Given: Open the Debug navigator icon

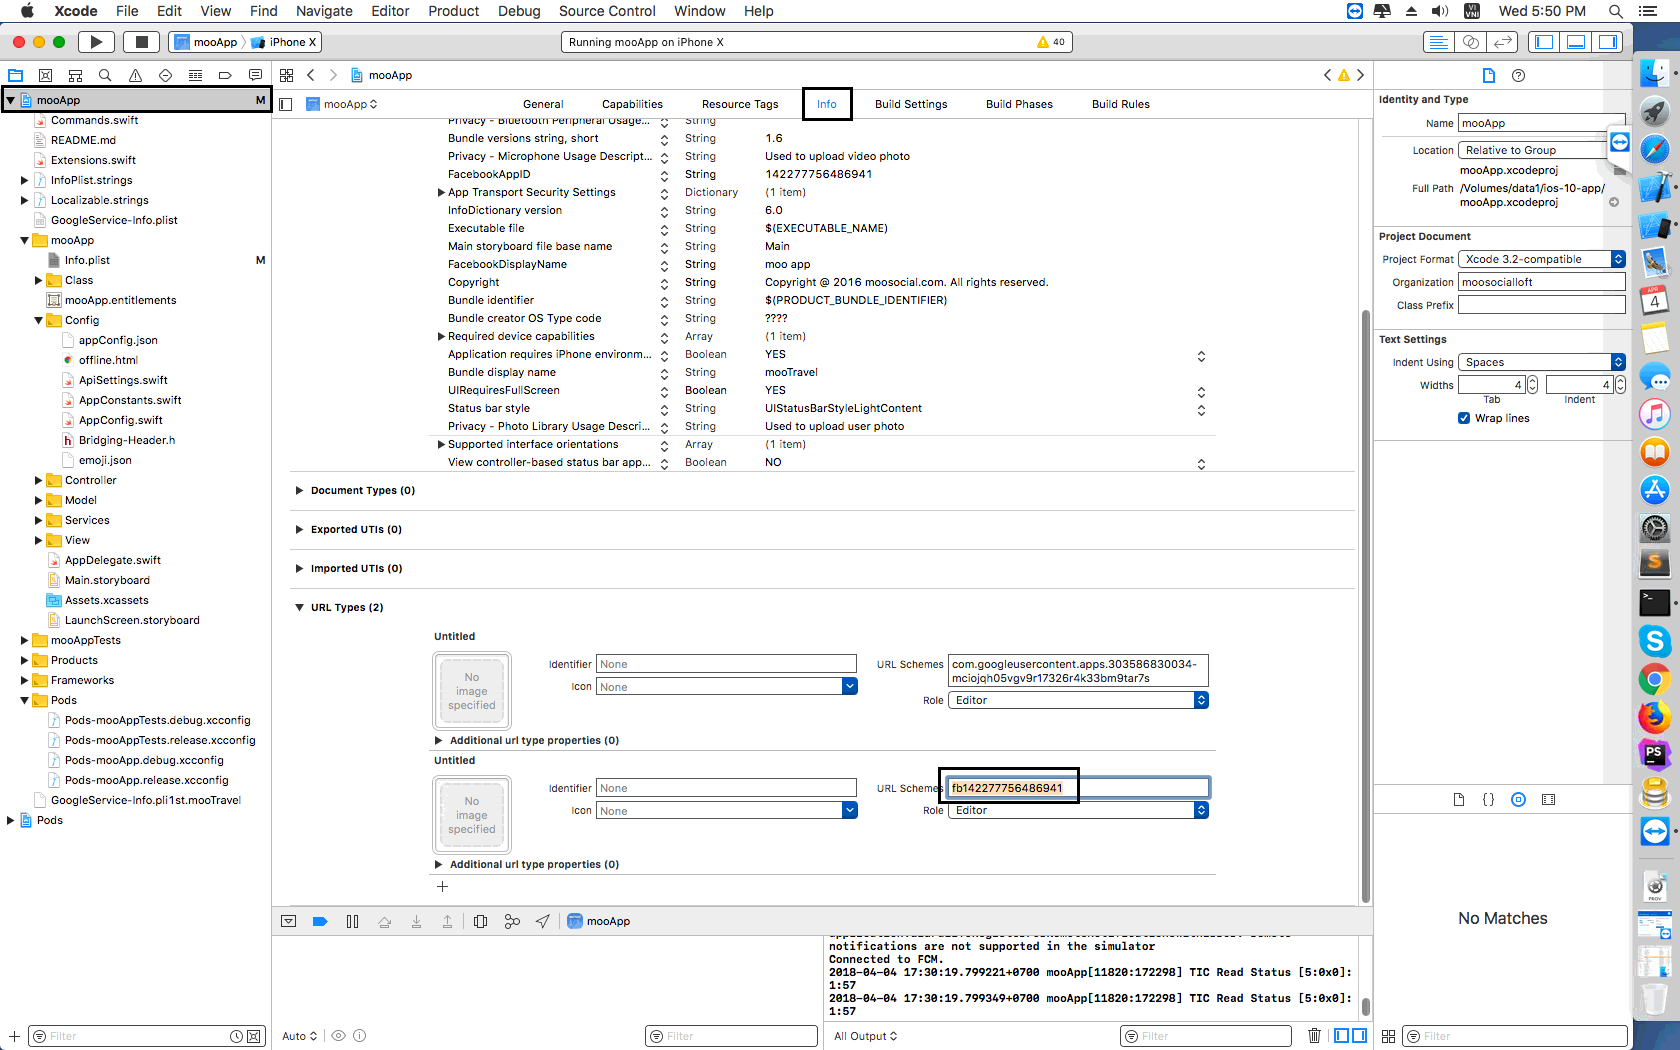Looking at the screenshot, I should pos(195,75).
